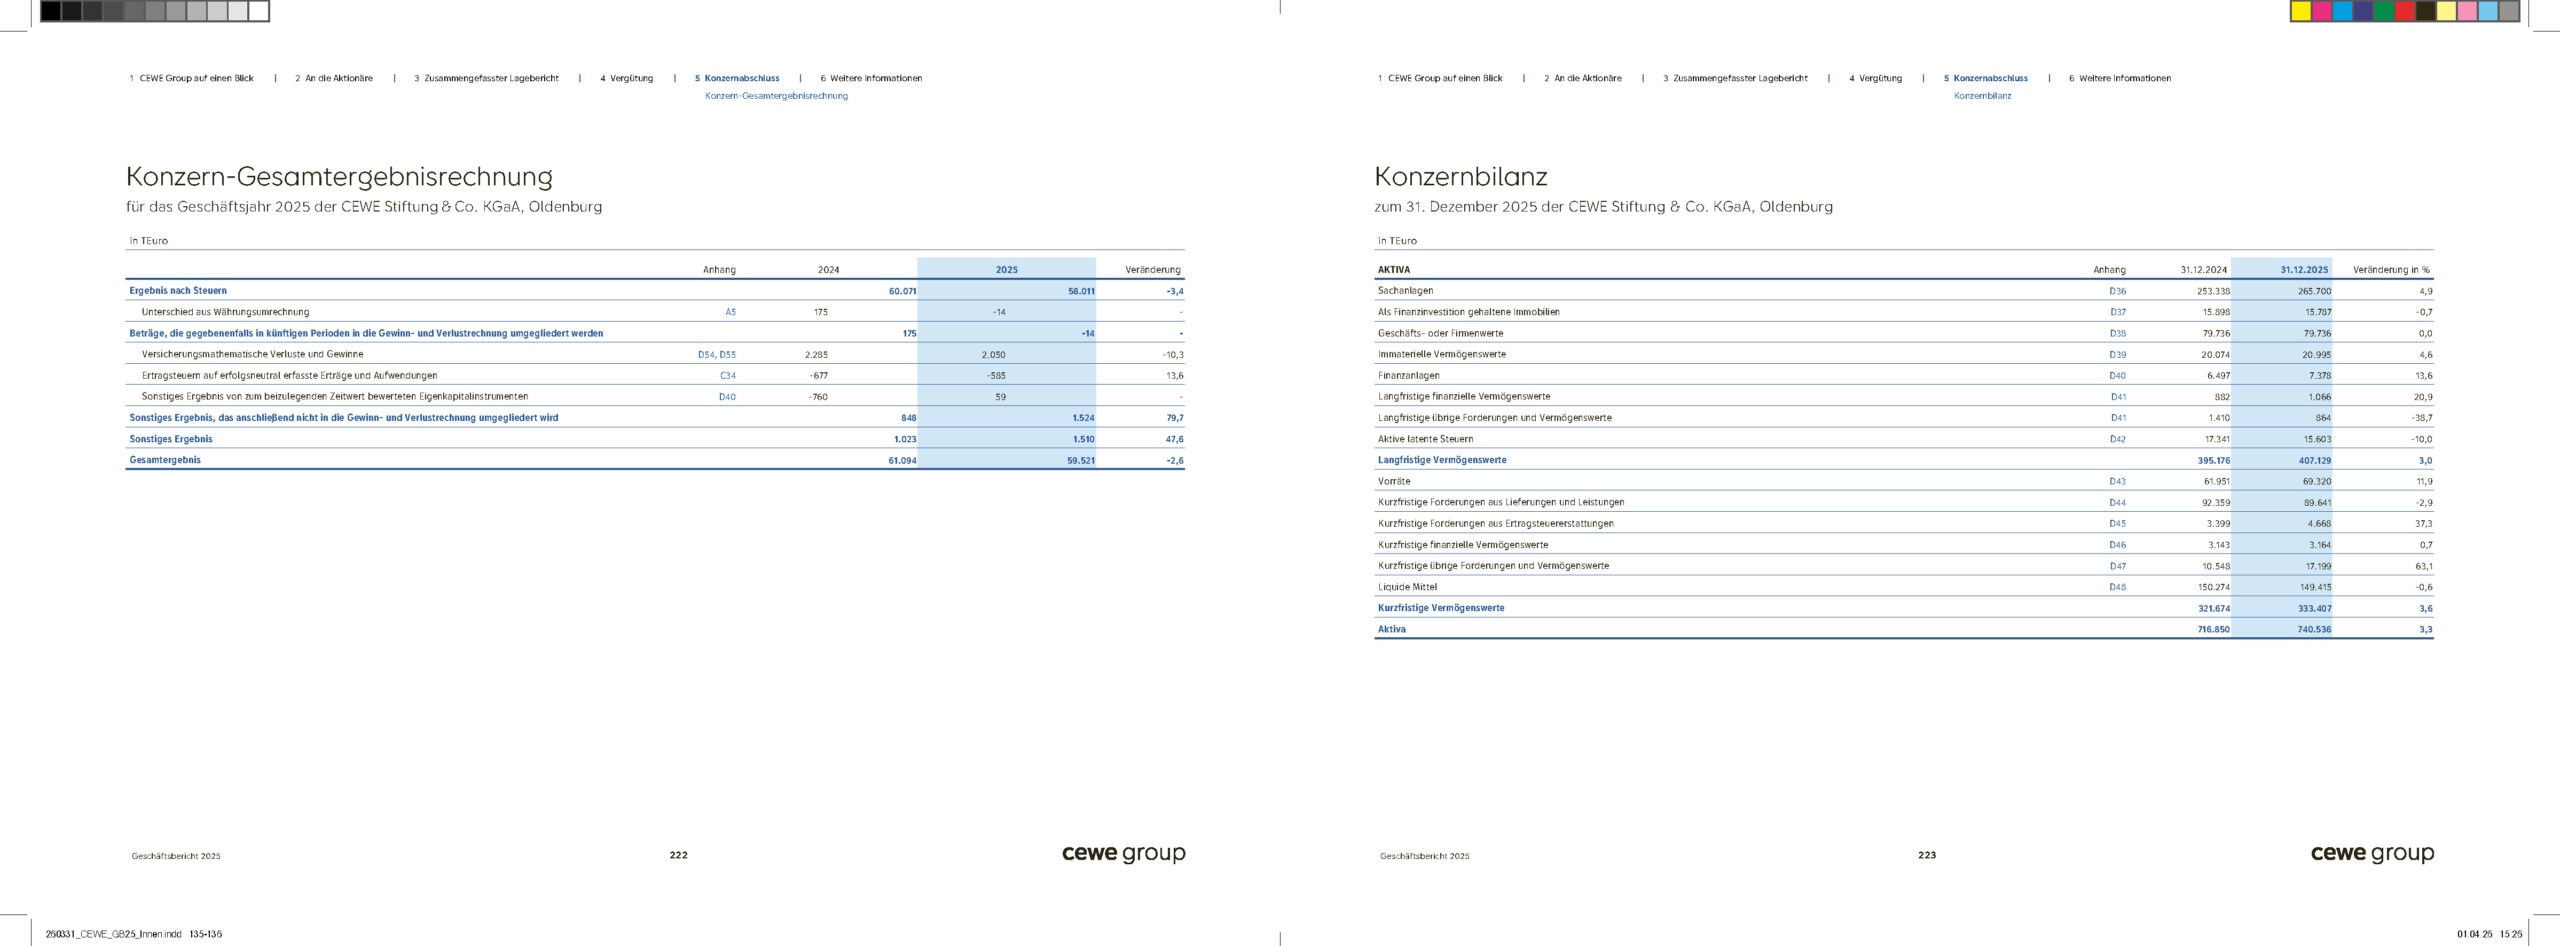Select the pure black grayscale swatch at top left

point(50,11)
